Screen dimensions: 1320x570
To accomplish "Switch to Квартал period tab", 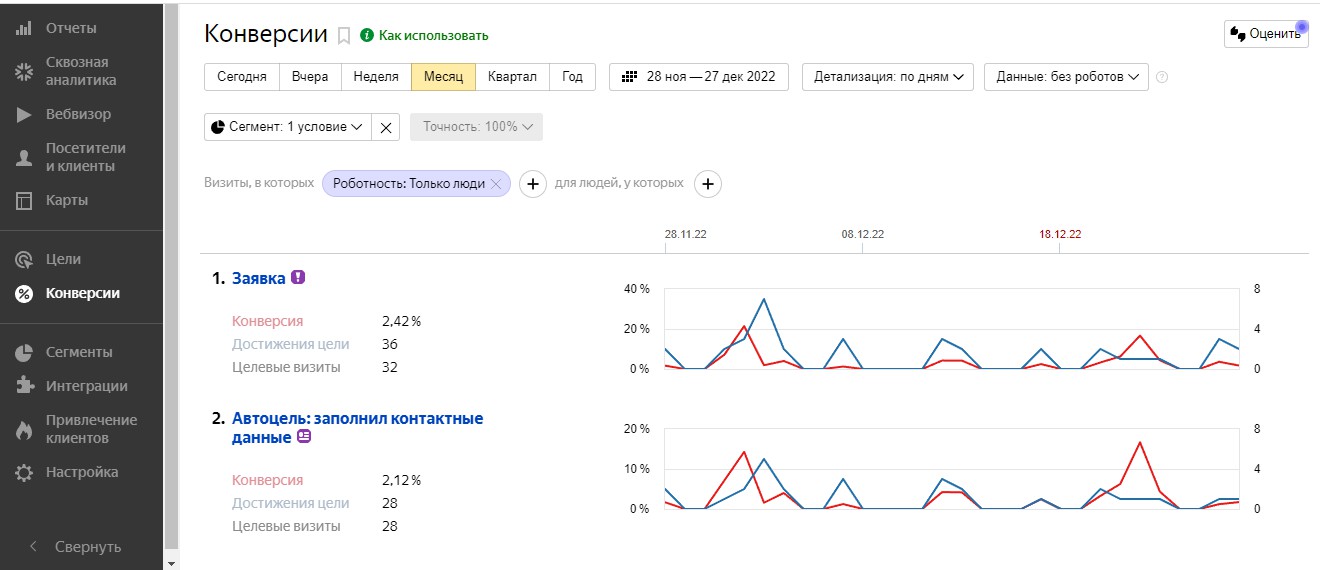I will pyautogui.click(x=512, y=77).
